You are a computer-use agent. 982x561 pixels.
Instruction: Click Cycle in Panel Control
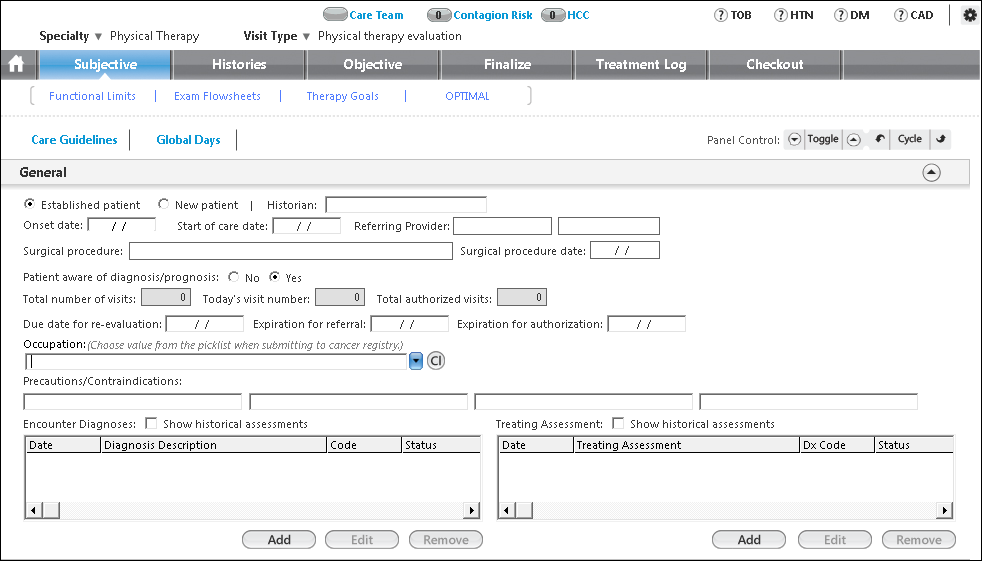[909, 139]
